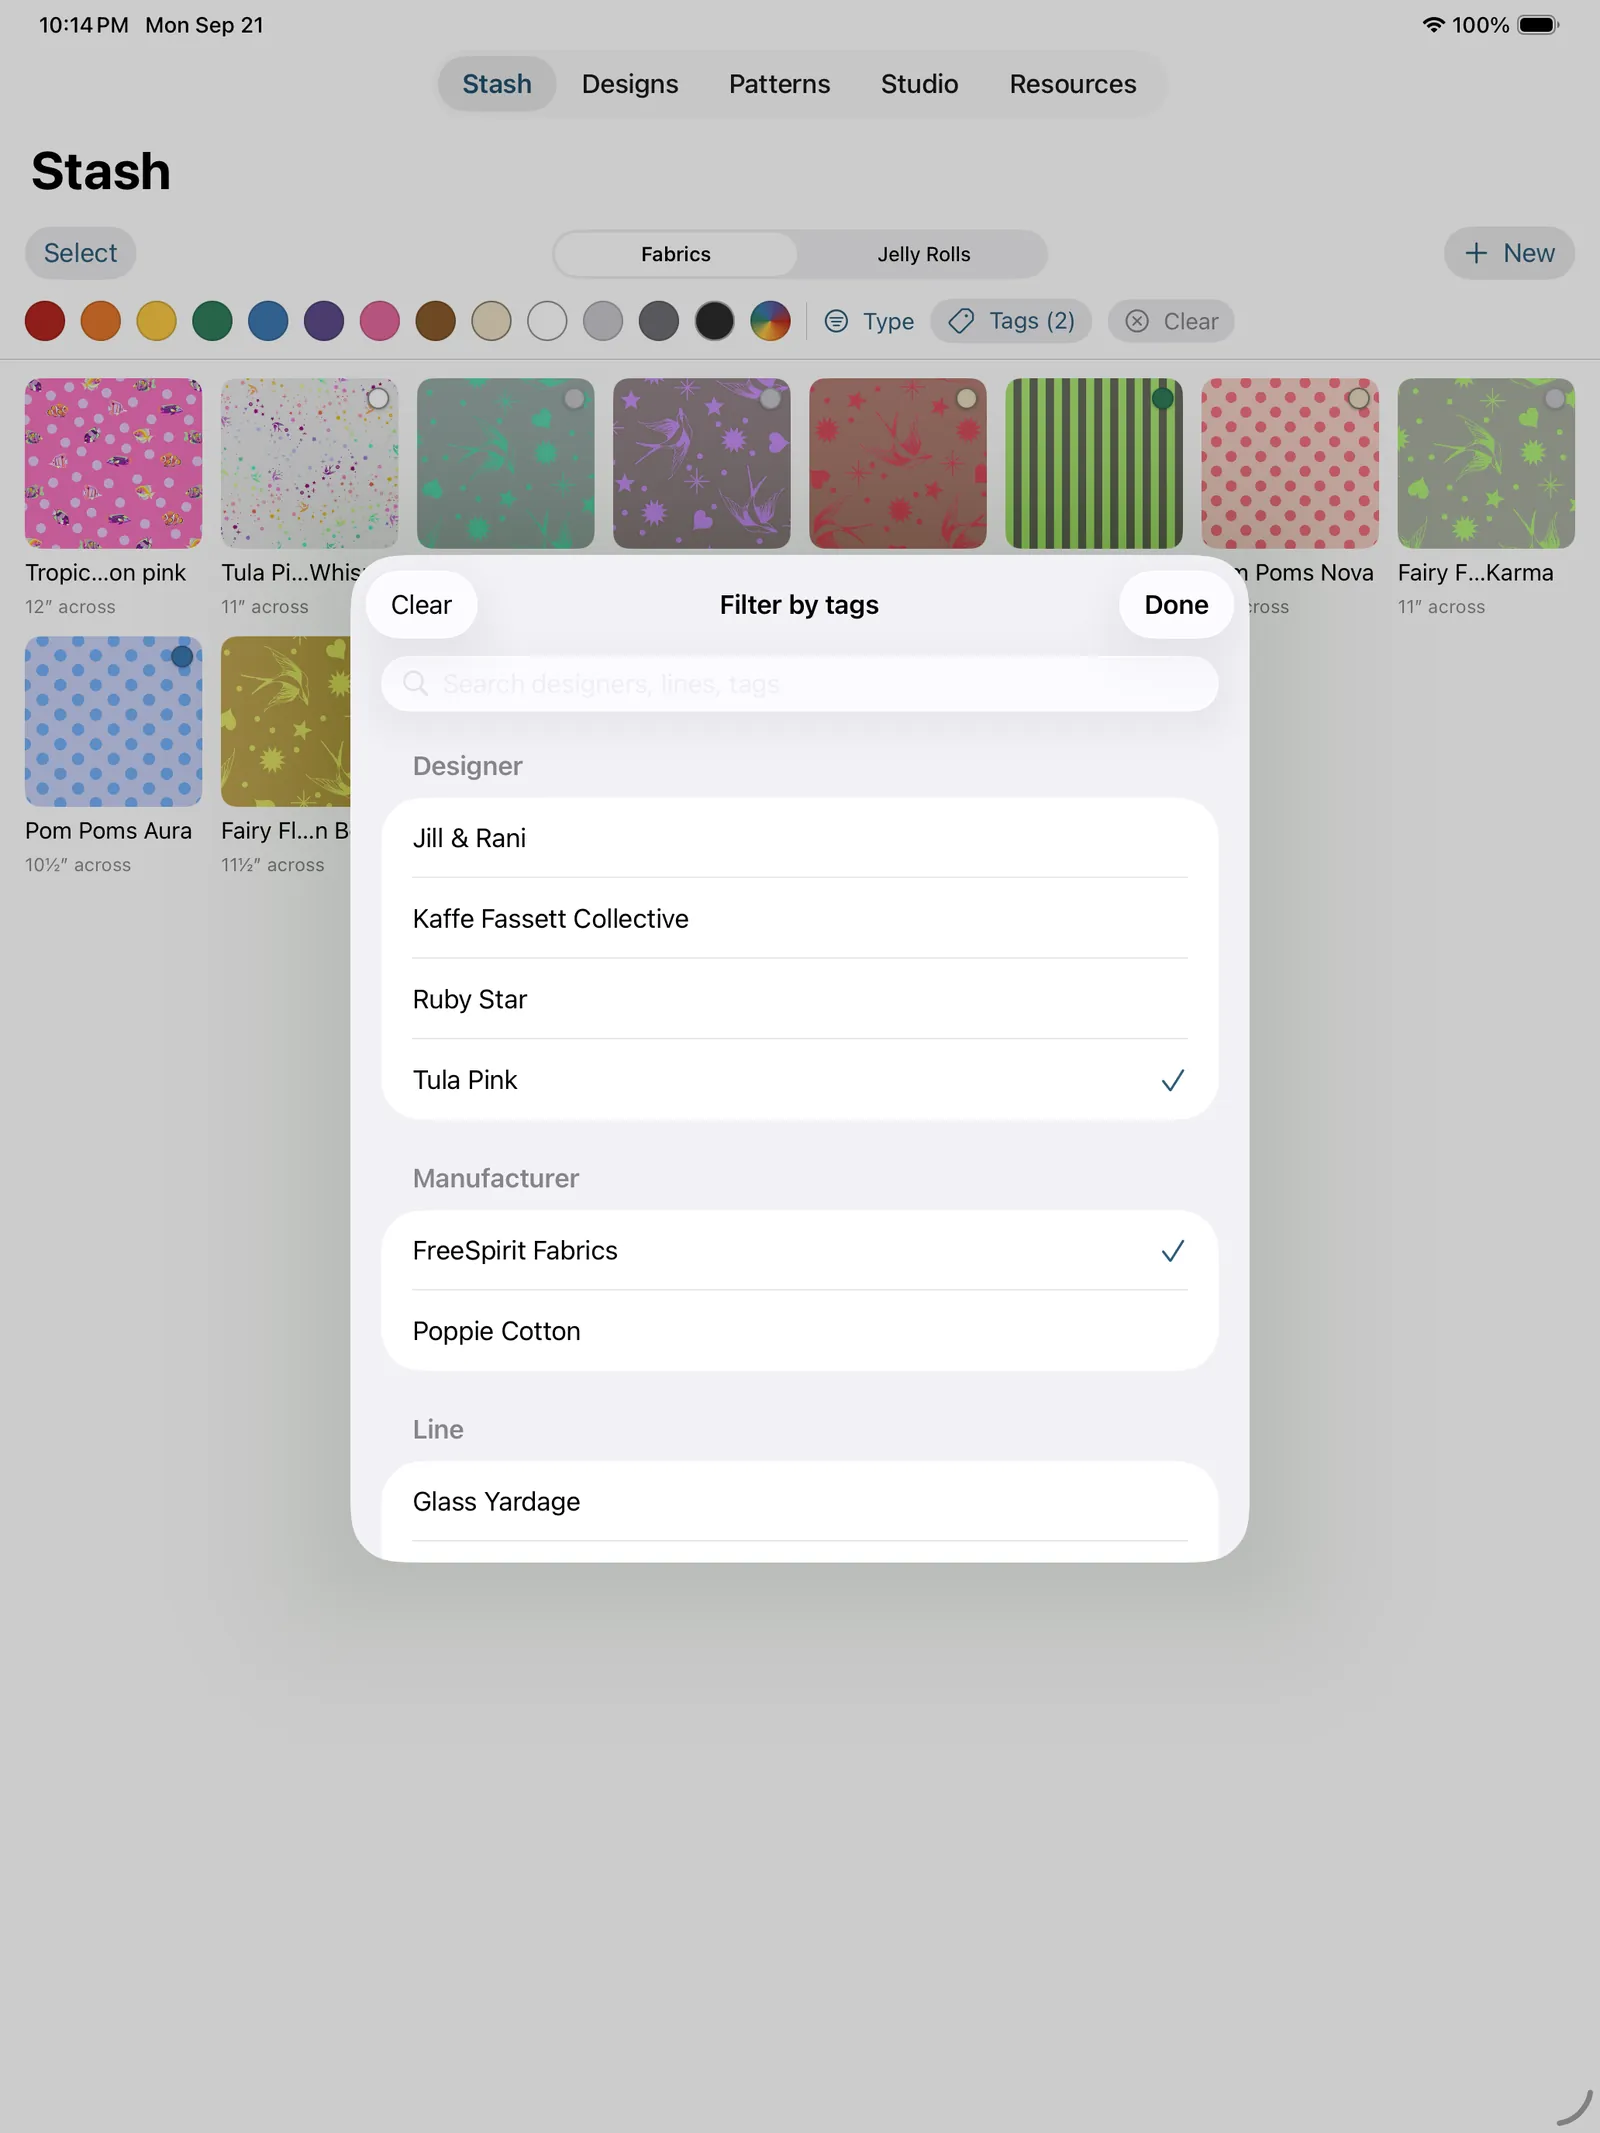Switch to the Jelly Rolls segment
The width and height of the screenshot is (1600, 2133).
tap(924, 254)
